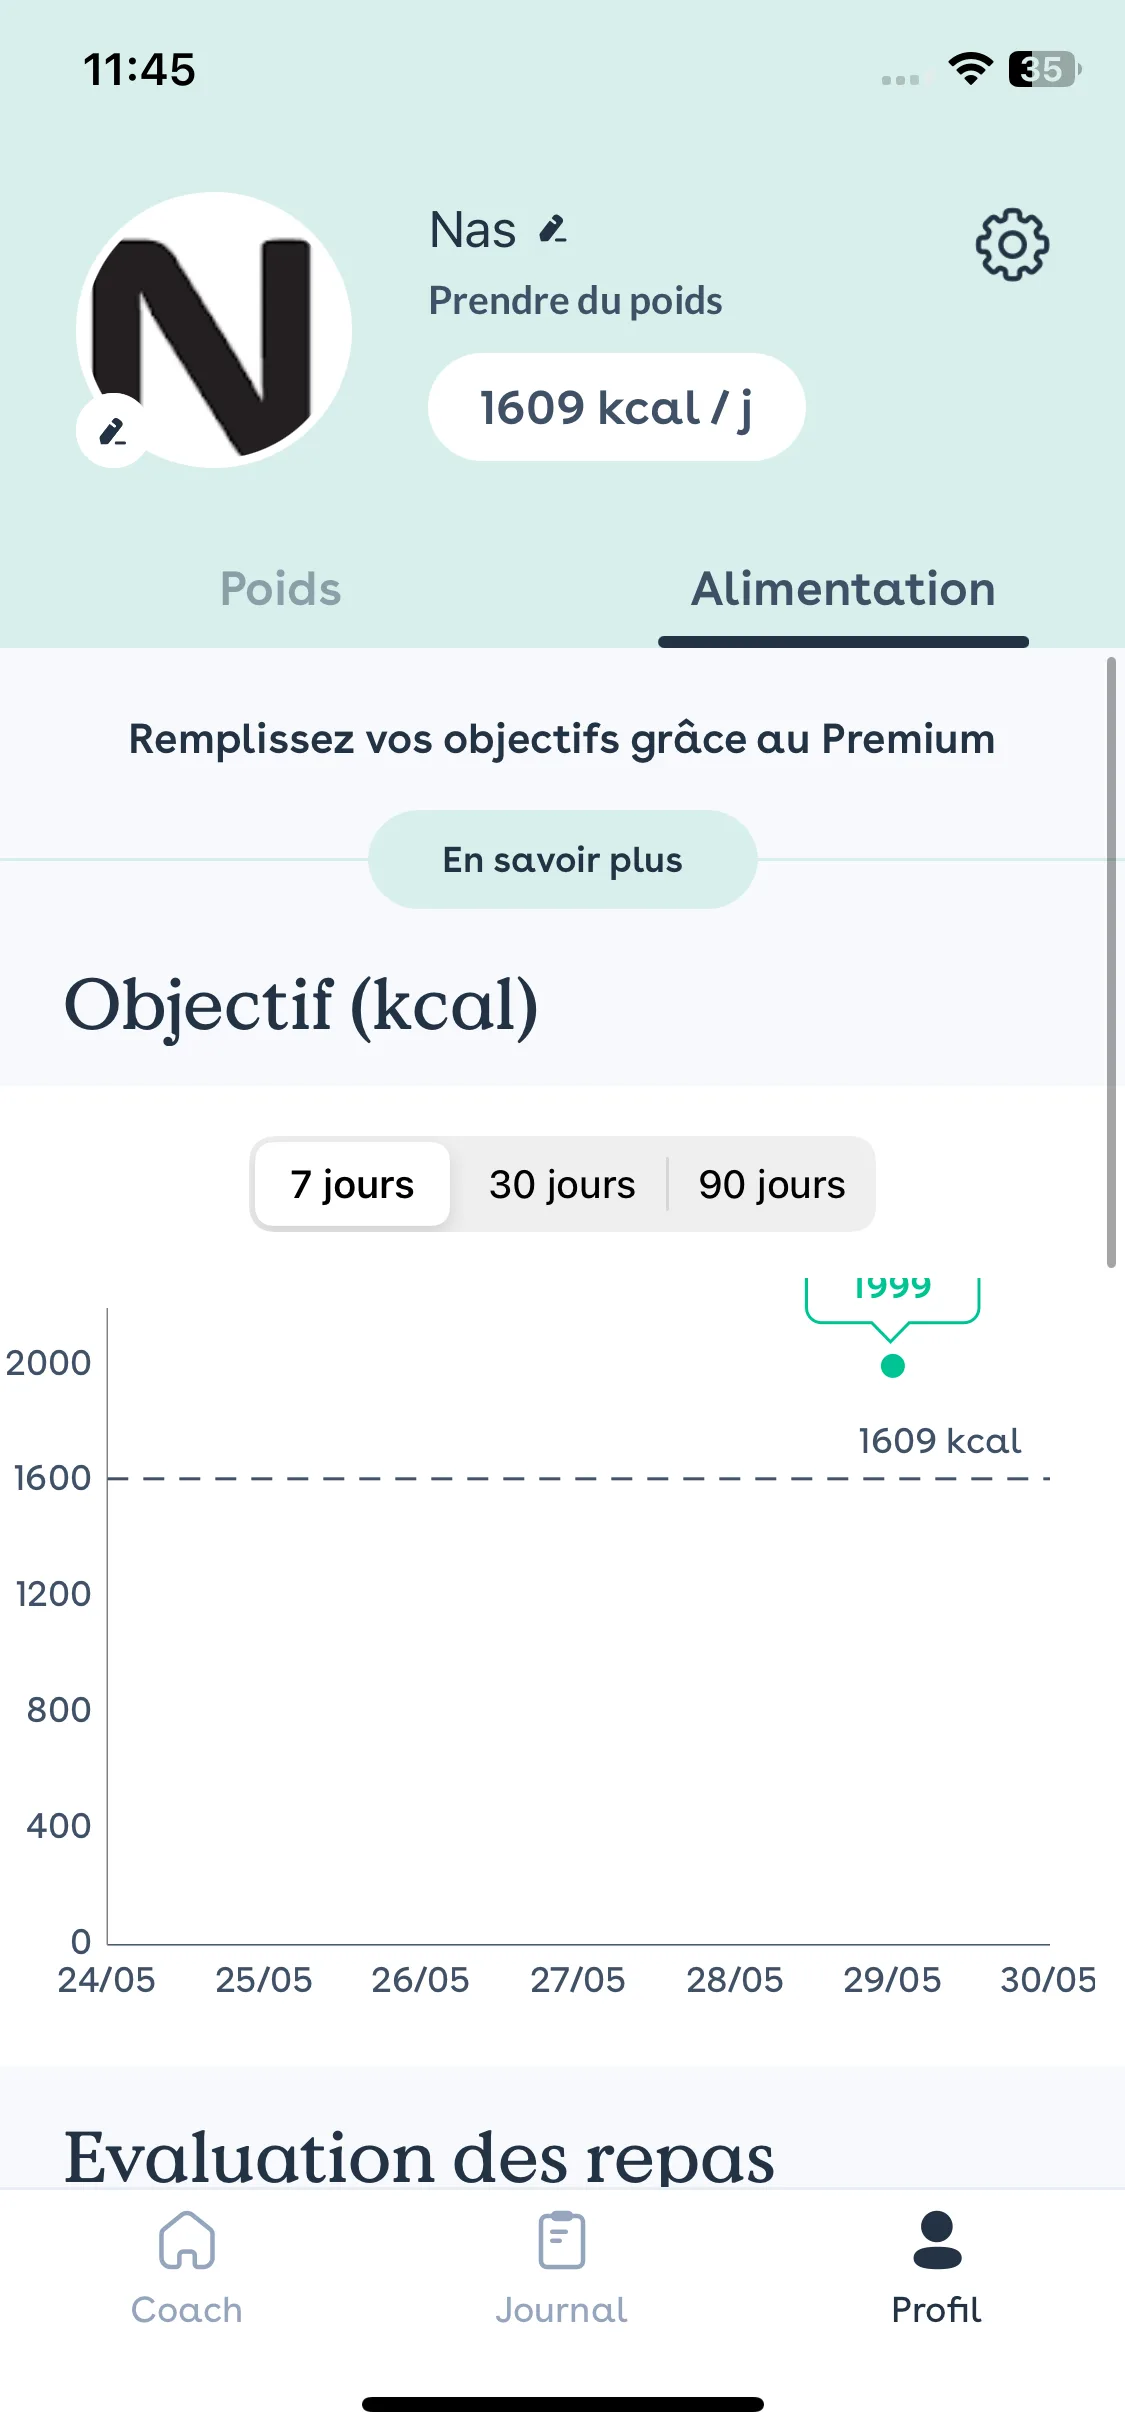Image resolution: width=1125 pixels, height=2436 pixels.
Task: Tap the battery indicator icon
Action: (x=1045, y=69)
